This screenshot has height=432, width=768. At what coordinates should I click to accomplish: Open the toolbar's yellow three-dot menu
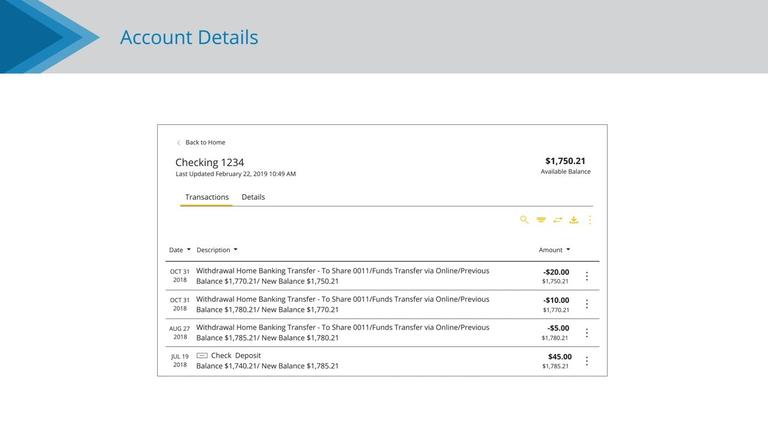590,220
